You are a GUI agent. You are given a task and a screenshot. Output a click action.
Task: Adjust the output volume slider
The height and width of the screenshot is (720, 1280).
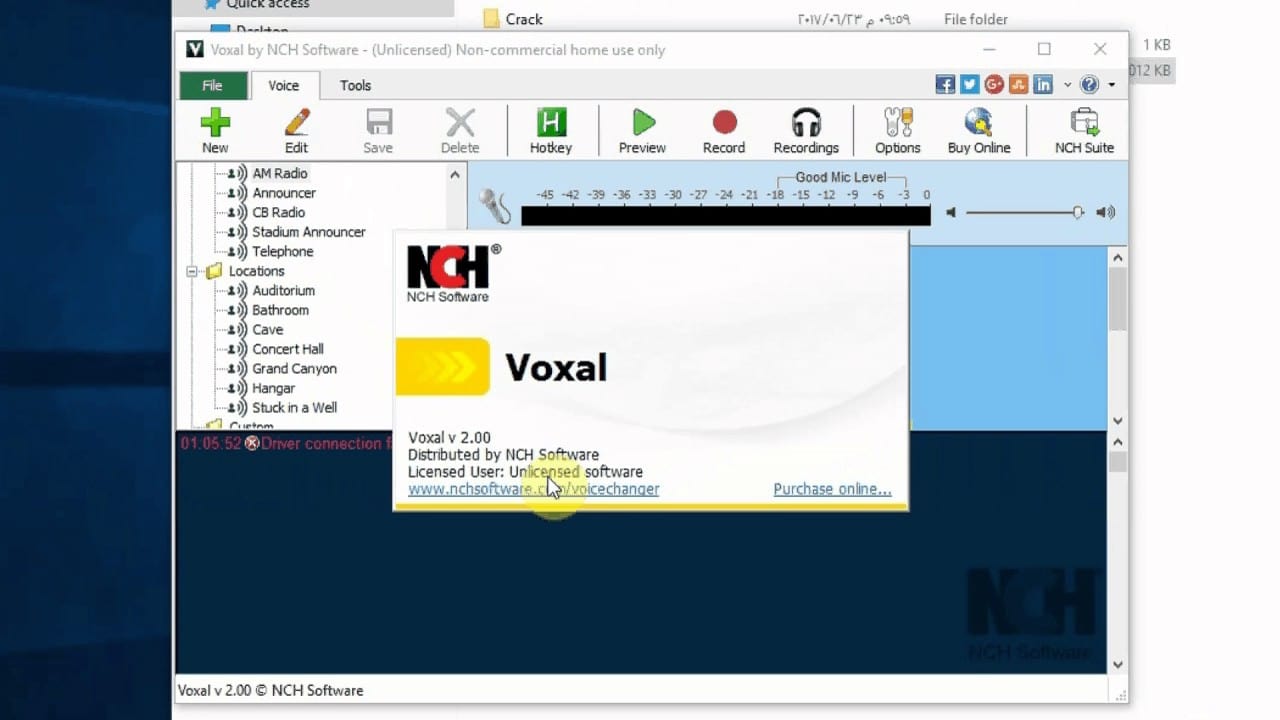(1077, 212)
